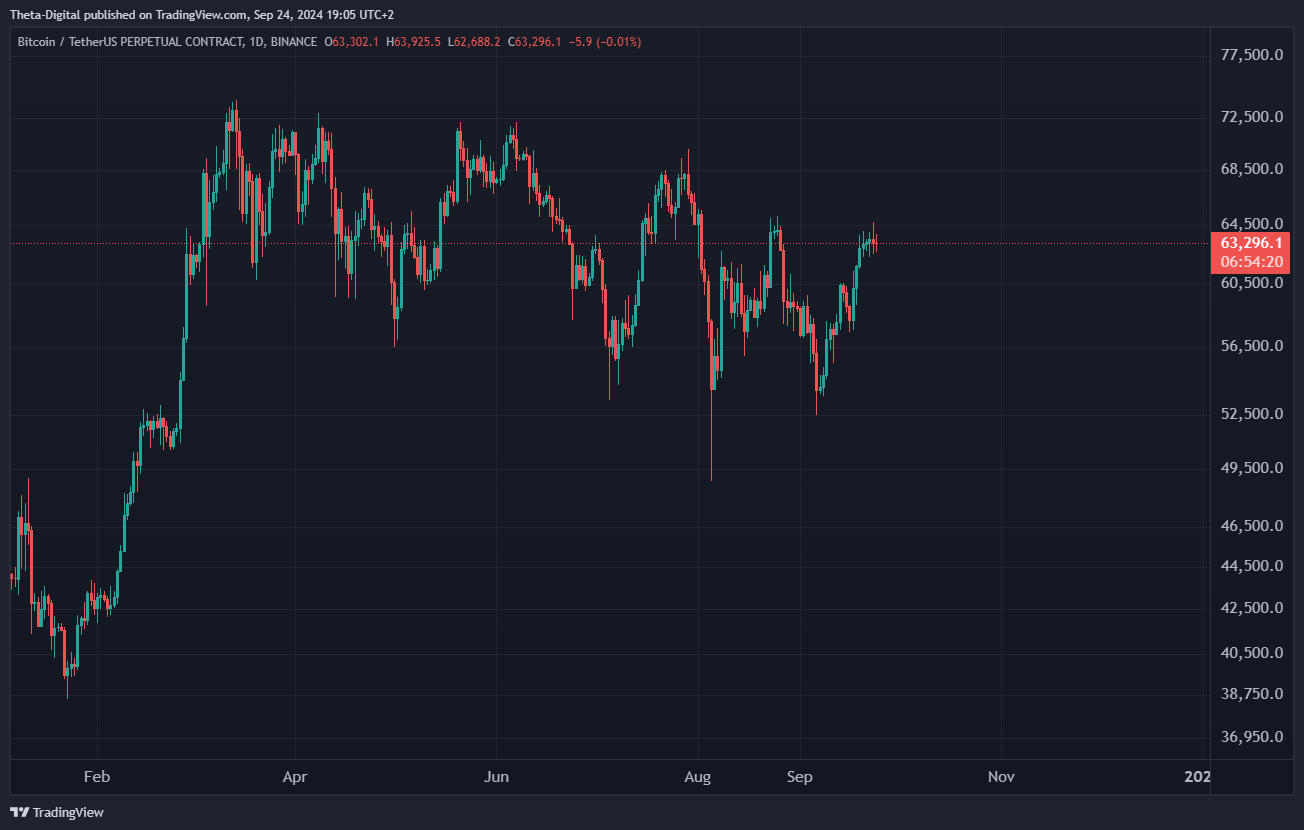
Task: Click the TradingView wordmark at bottom left
Action: coord(69,812)
